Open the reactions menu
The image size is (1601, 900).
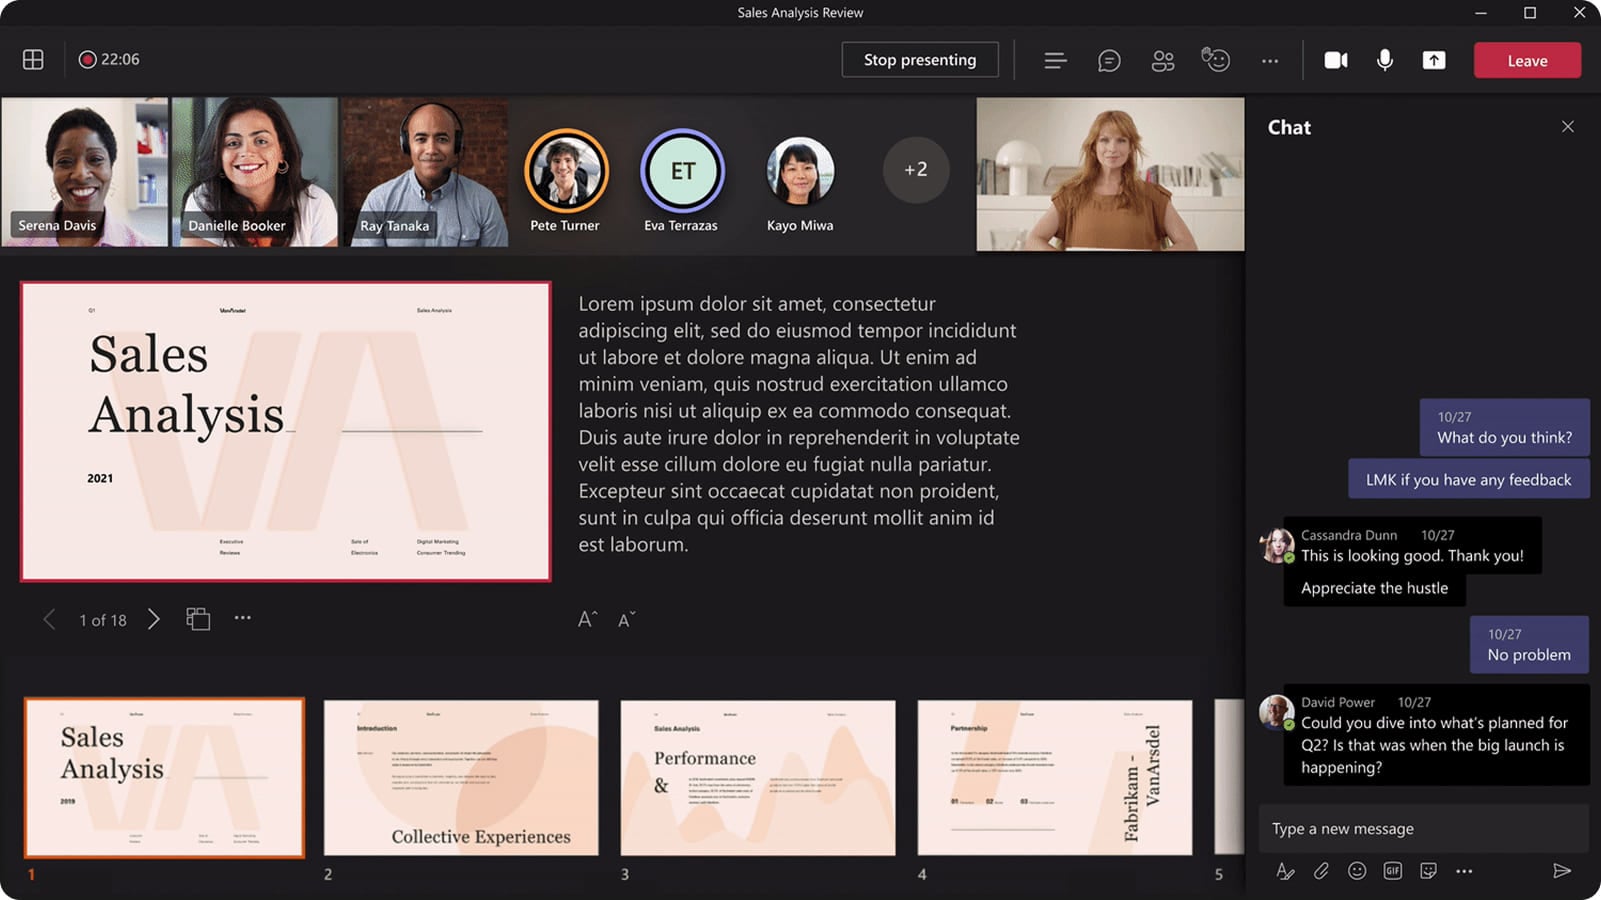click(x=1216, y=60)
